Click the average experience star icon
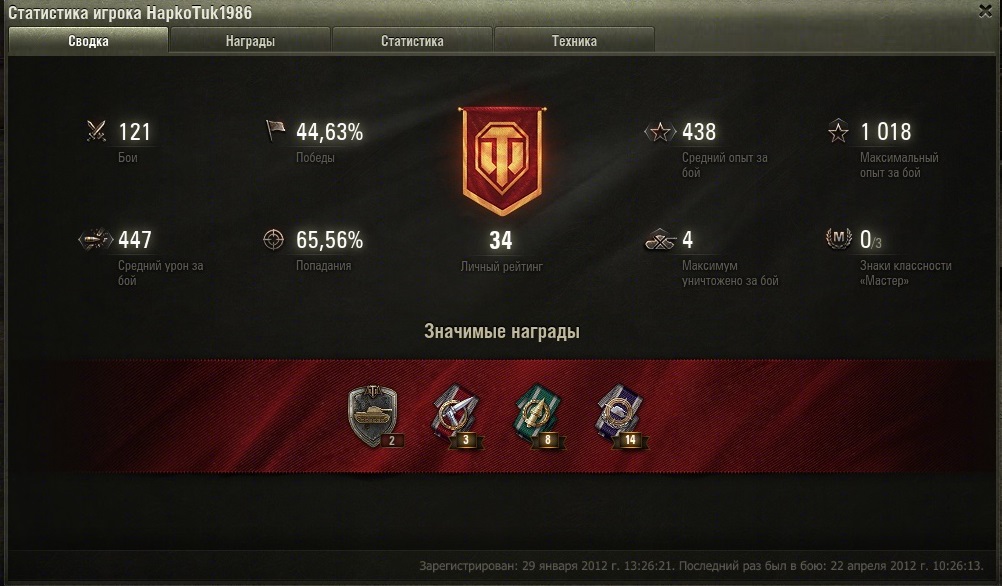1002x586 pixels. [x=659, y=132]
